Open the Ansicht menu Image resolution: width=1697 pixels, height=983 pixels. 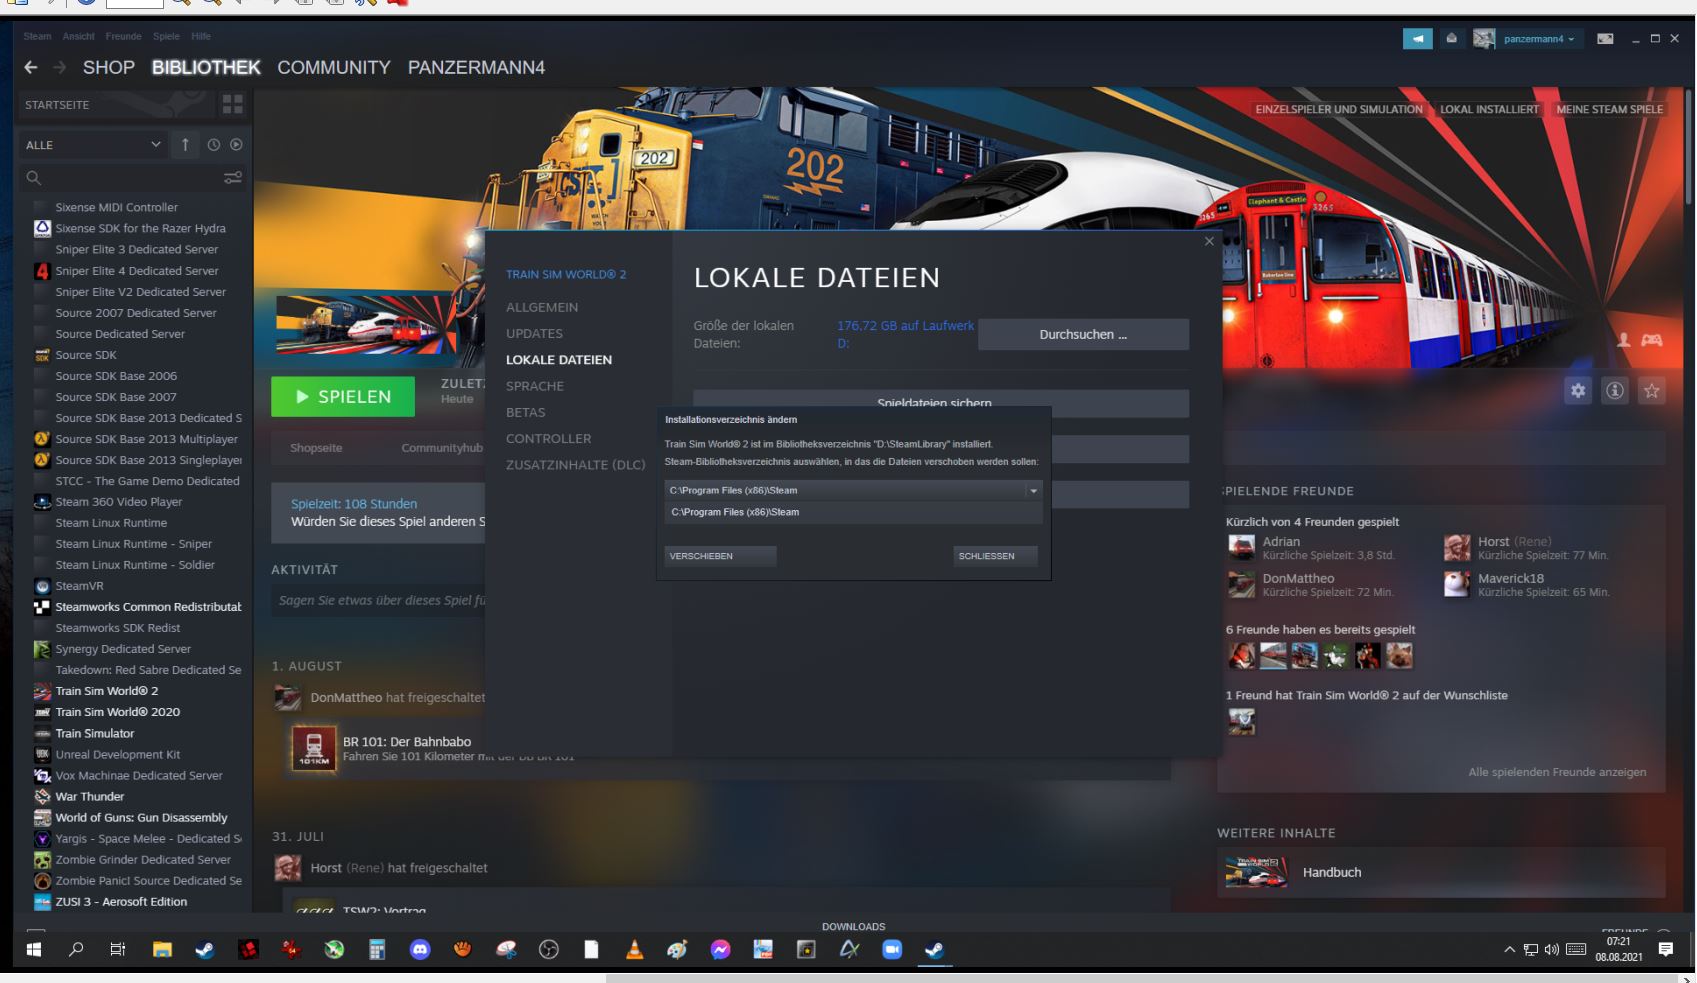point(78,36)
